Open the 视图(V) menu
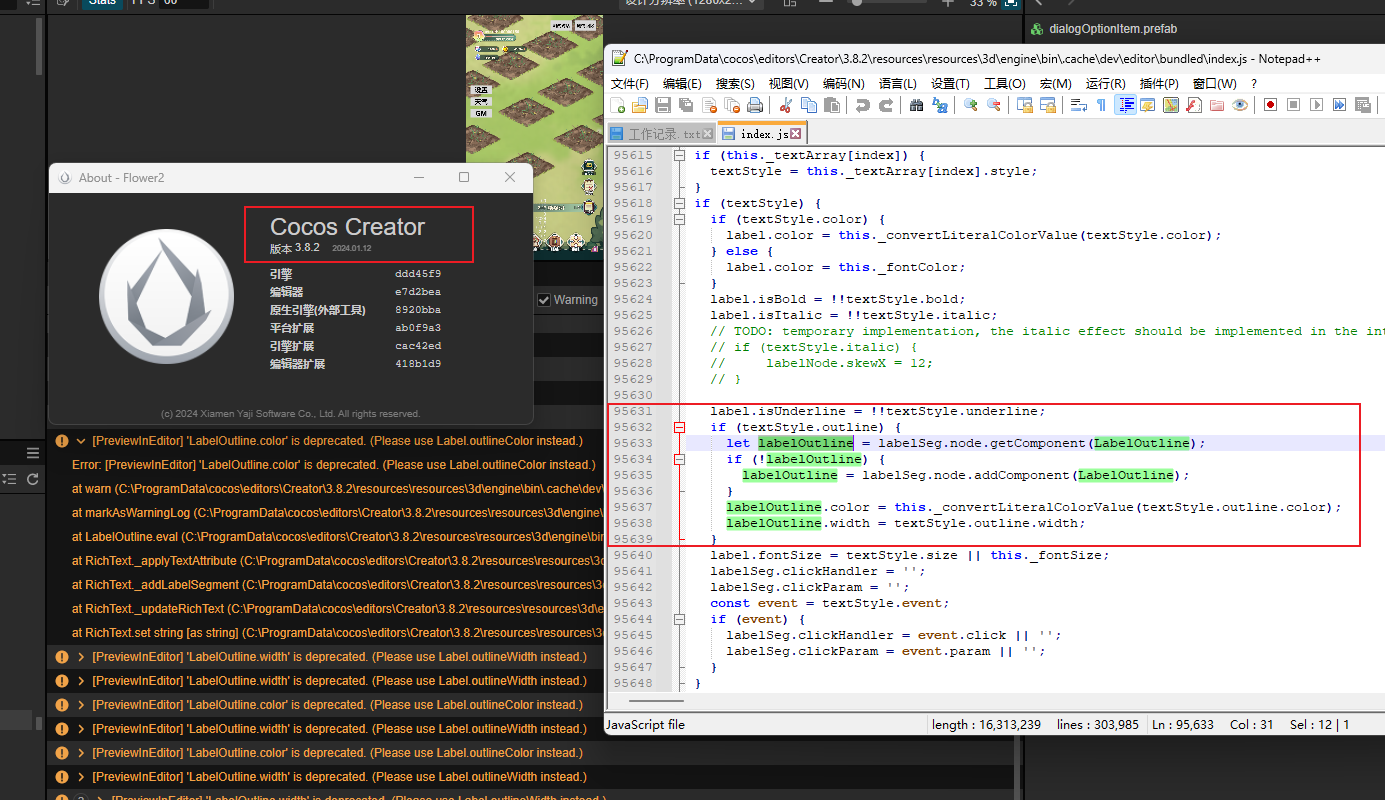This screenshot has width=1385, height=800. point(788,84)
